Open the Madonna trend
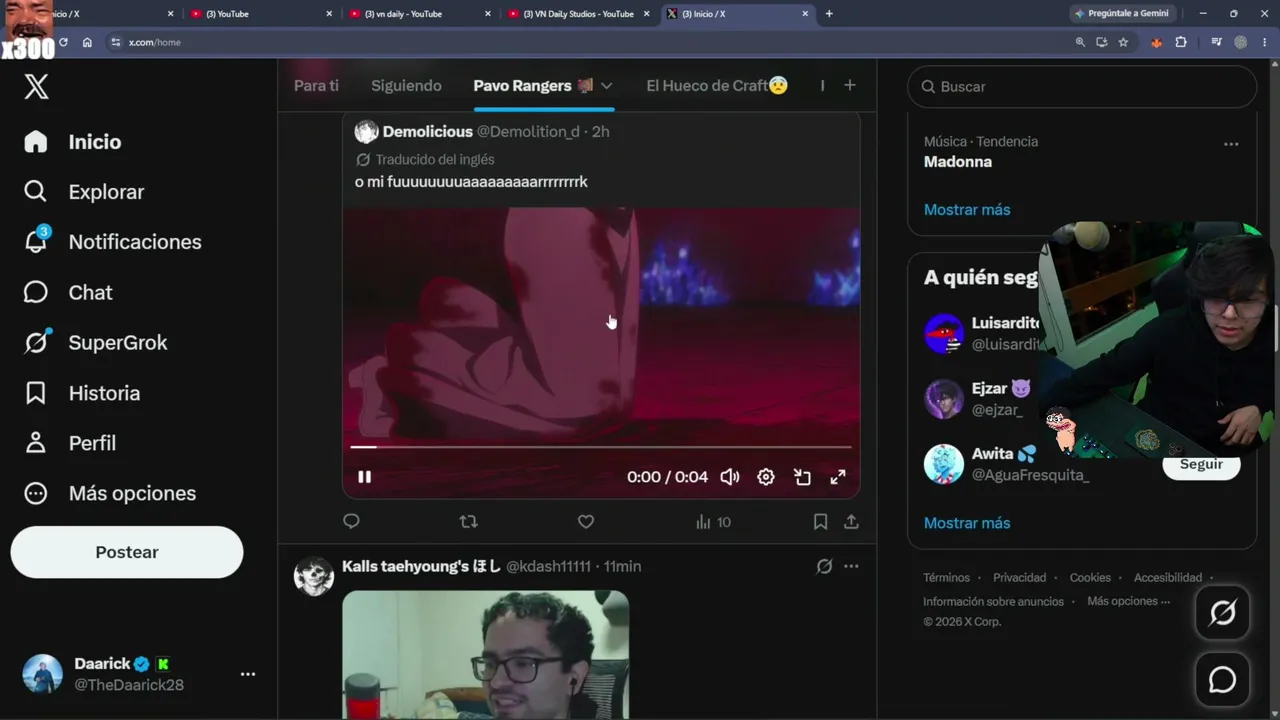This screenshot has height=720, width=1280. coord(958,162)
